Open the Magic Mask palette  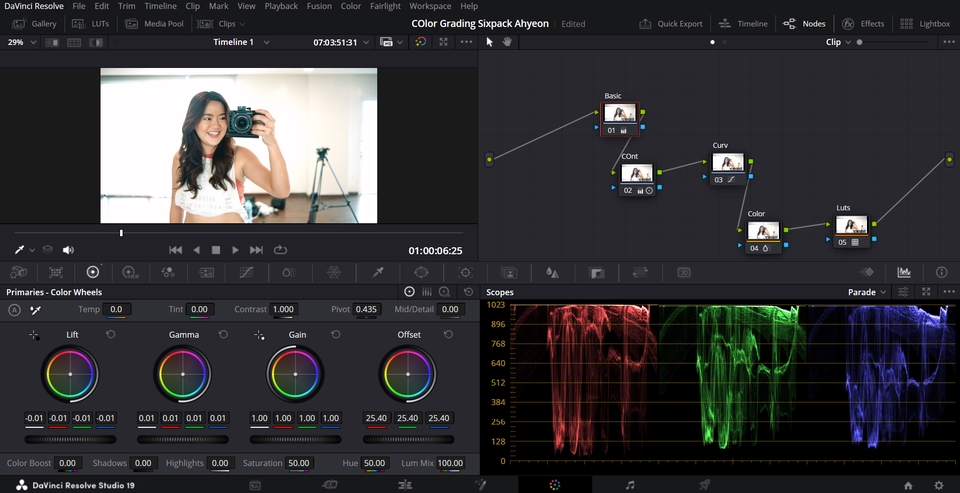coord(509,273)
